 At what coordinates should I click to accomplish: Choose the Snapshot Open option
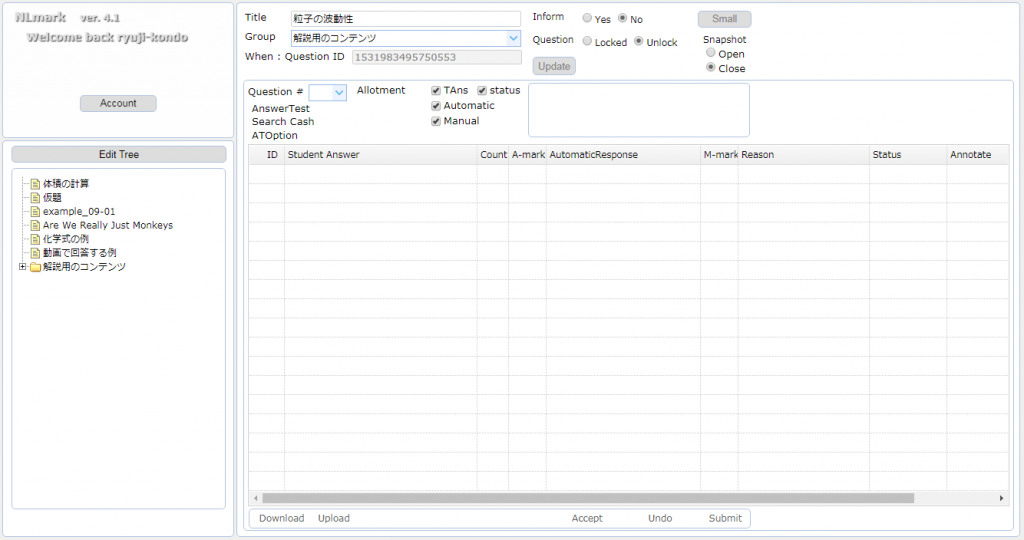pos(711,54)
